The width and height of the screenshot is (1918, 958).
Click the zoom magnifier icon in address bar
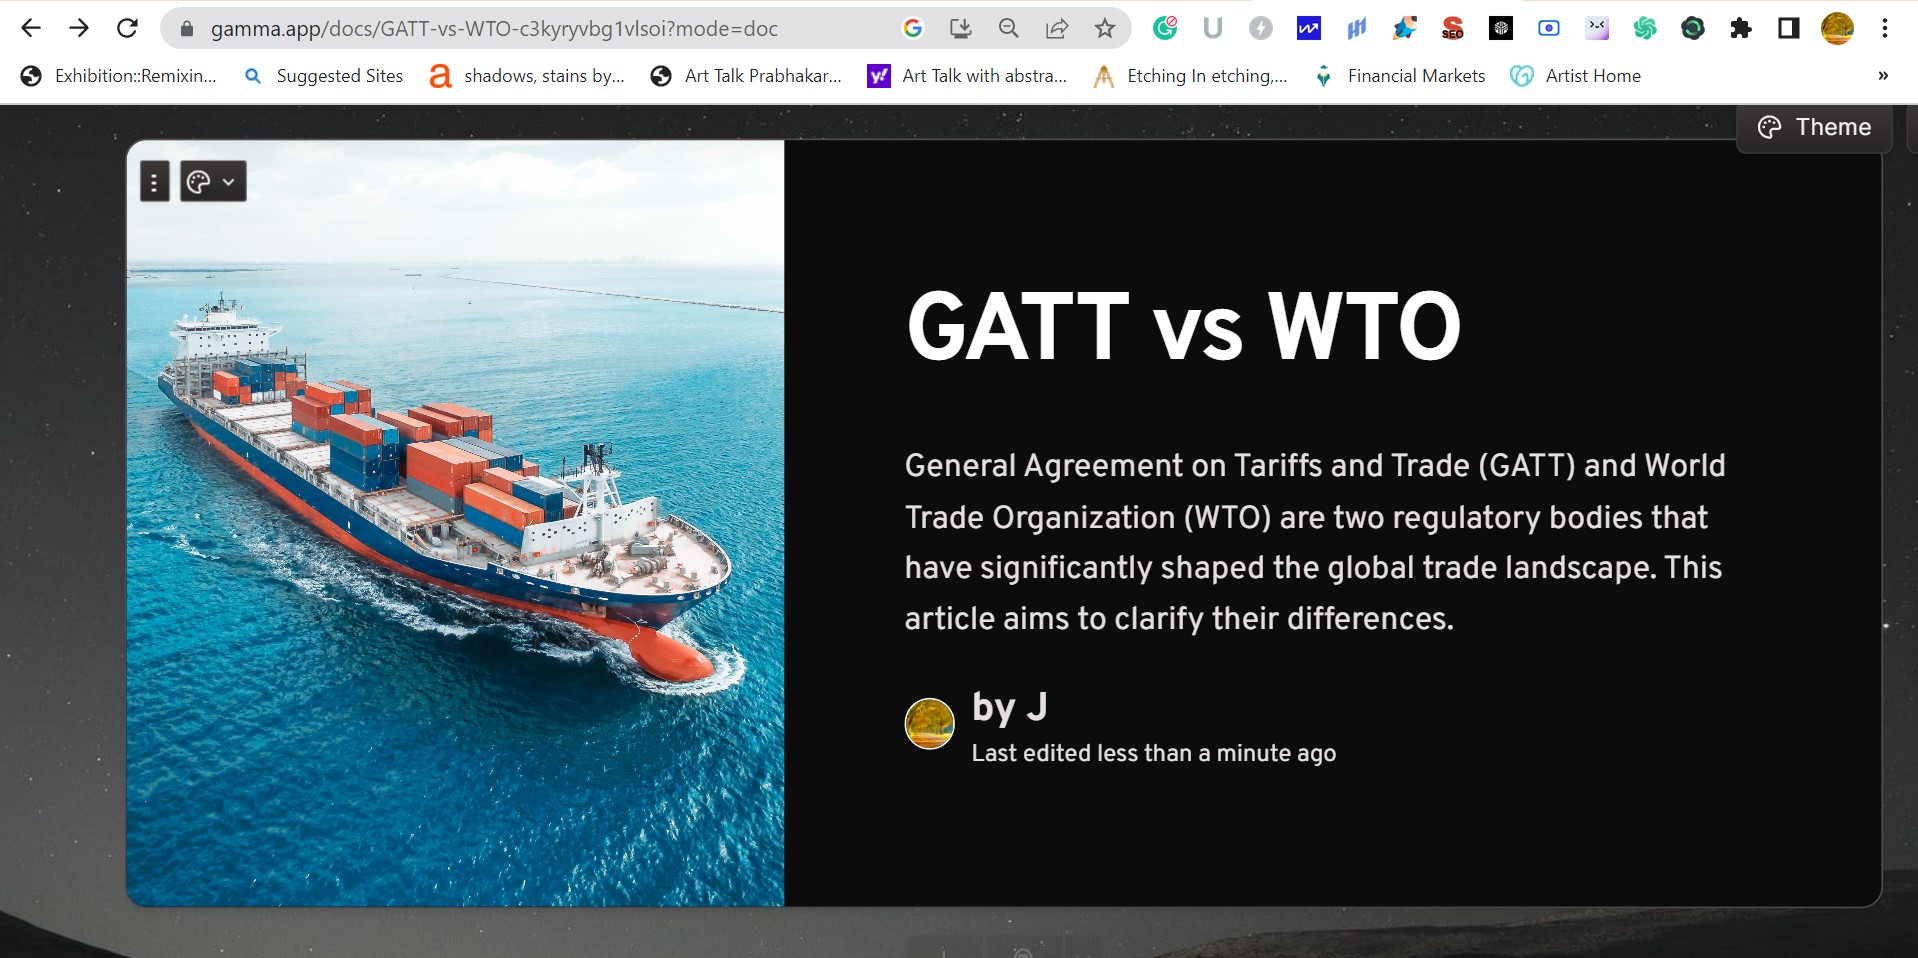pyautogui.click(x=1008, y=29)
